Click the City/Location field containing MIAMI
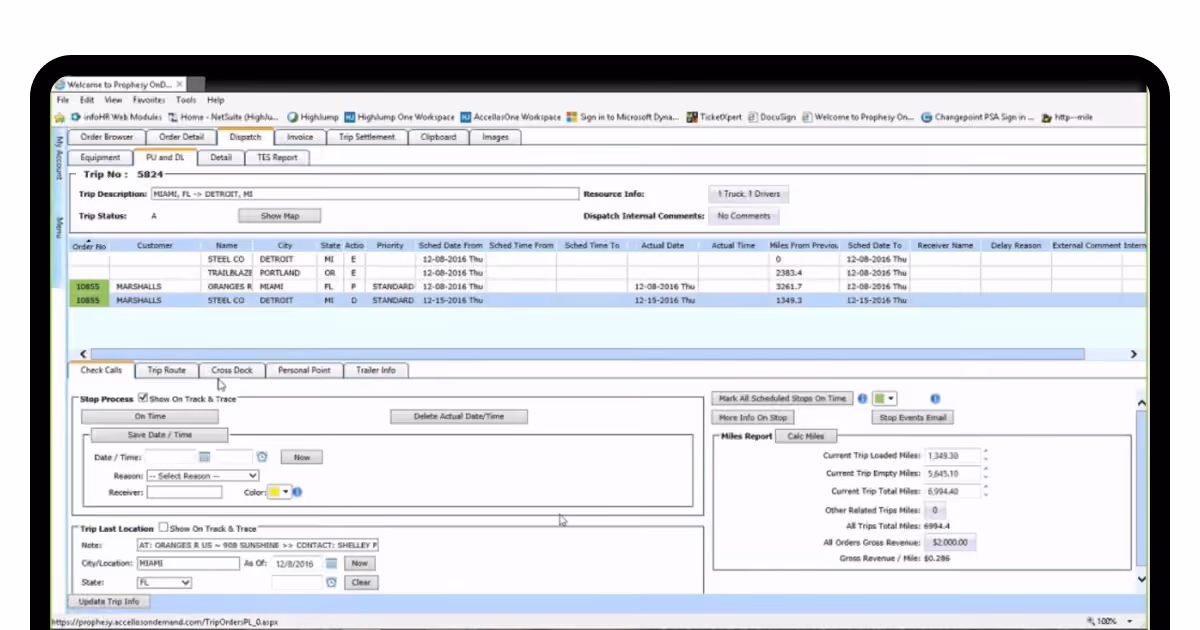 [x=187, y=563]
